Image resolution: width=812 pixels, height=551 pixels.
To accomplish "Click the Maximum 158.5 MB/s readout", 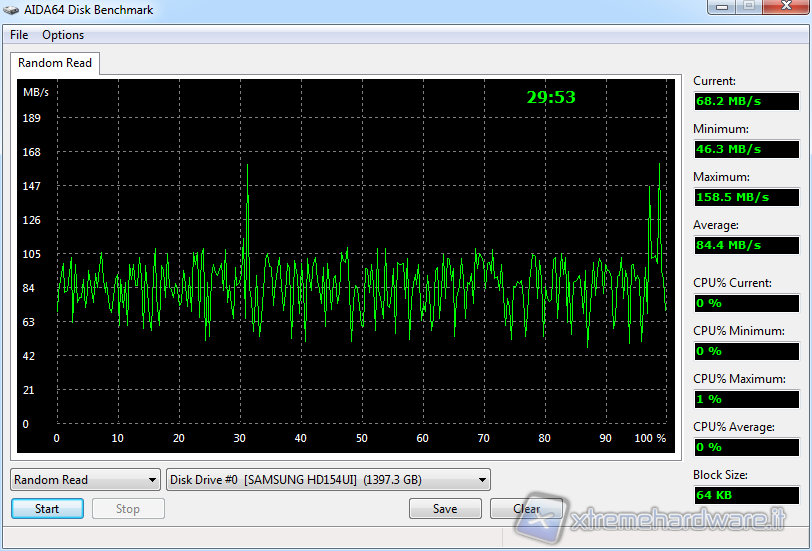I will click(x=746, y=197).
